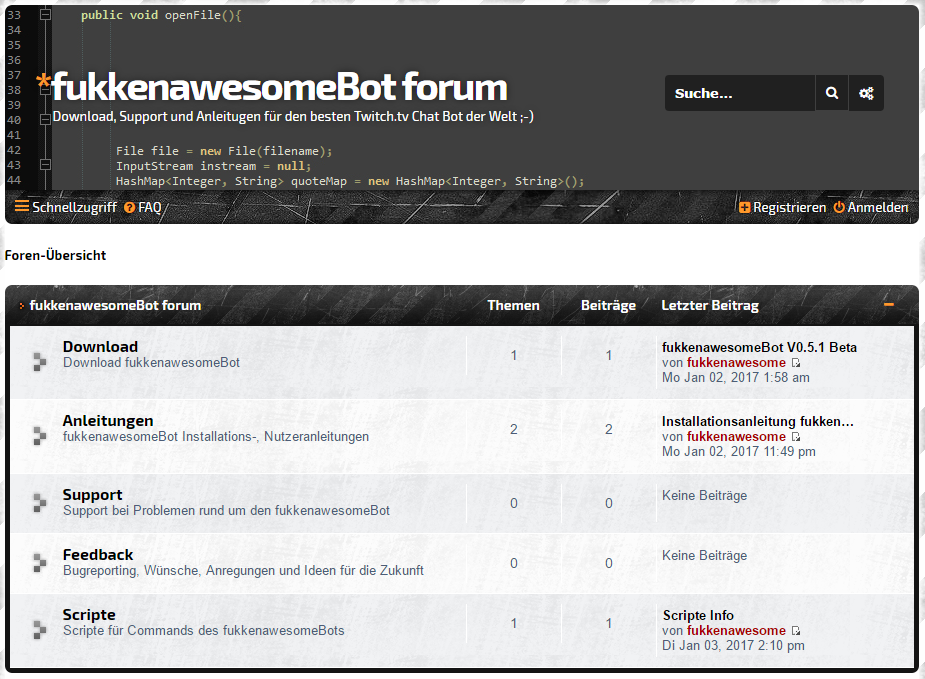This screenshot has width=925, height=679.
Task: View latest post icon in Download row
Action: click(796, 363)
